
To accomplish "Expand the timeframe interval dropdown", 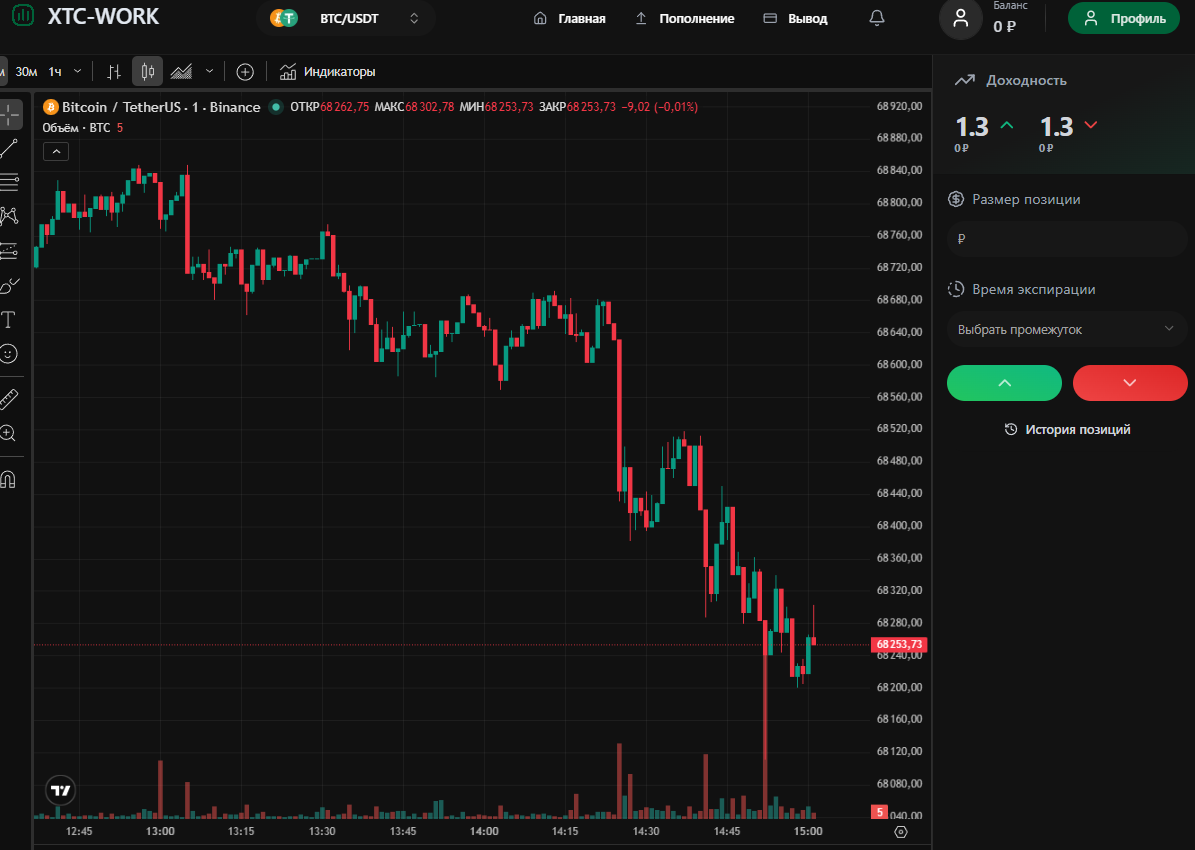I will pos(78,71).
